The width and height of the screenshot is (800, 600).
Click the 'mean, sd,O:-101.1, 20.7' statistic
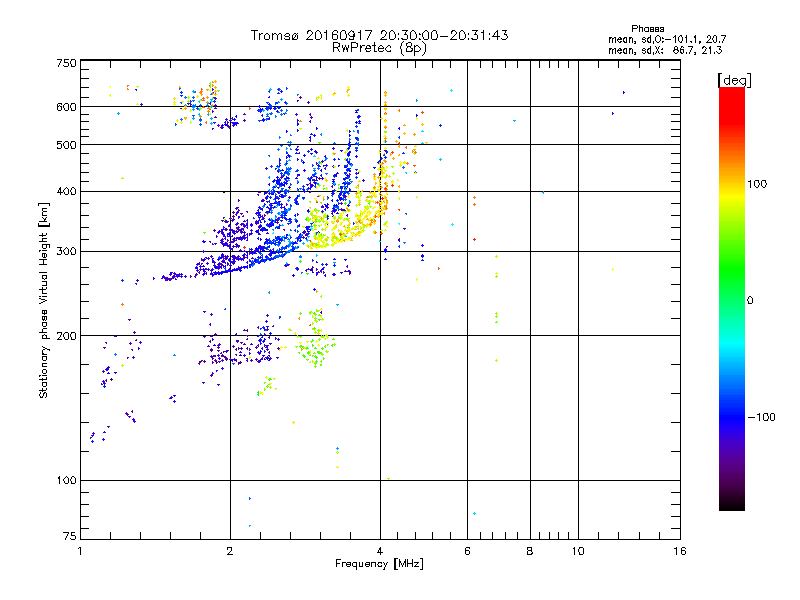point(667,39)
